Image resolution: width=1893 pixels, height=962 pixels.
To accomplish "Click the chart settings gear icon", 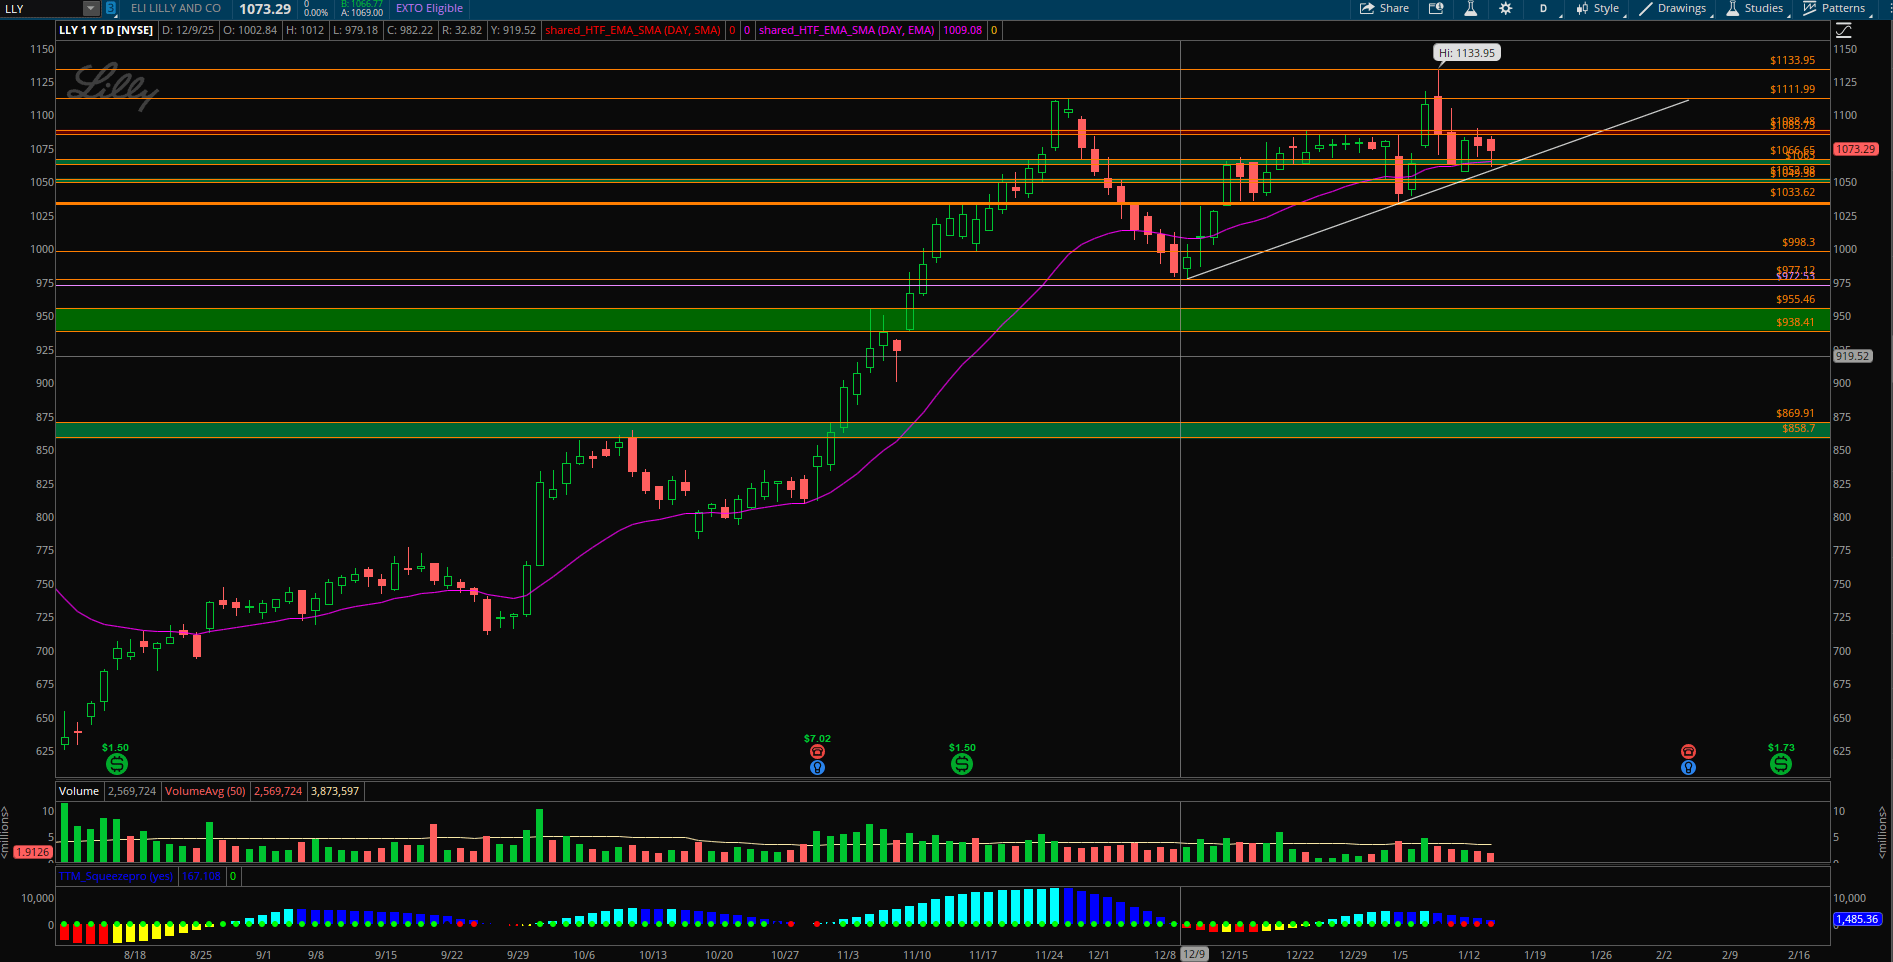I will pos(1505,8).
